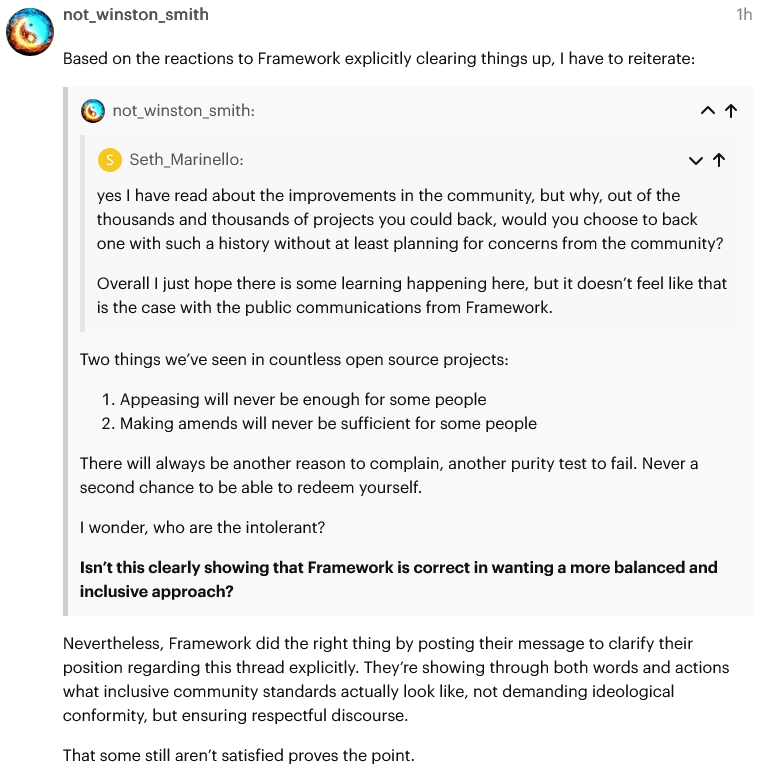The width and height of the screenshot is (762, 771).
Task: Click the "Seth_Marinello:" quote title
Action: 187,160
